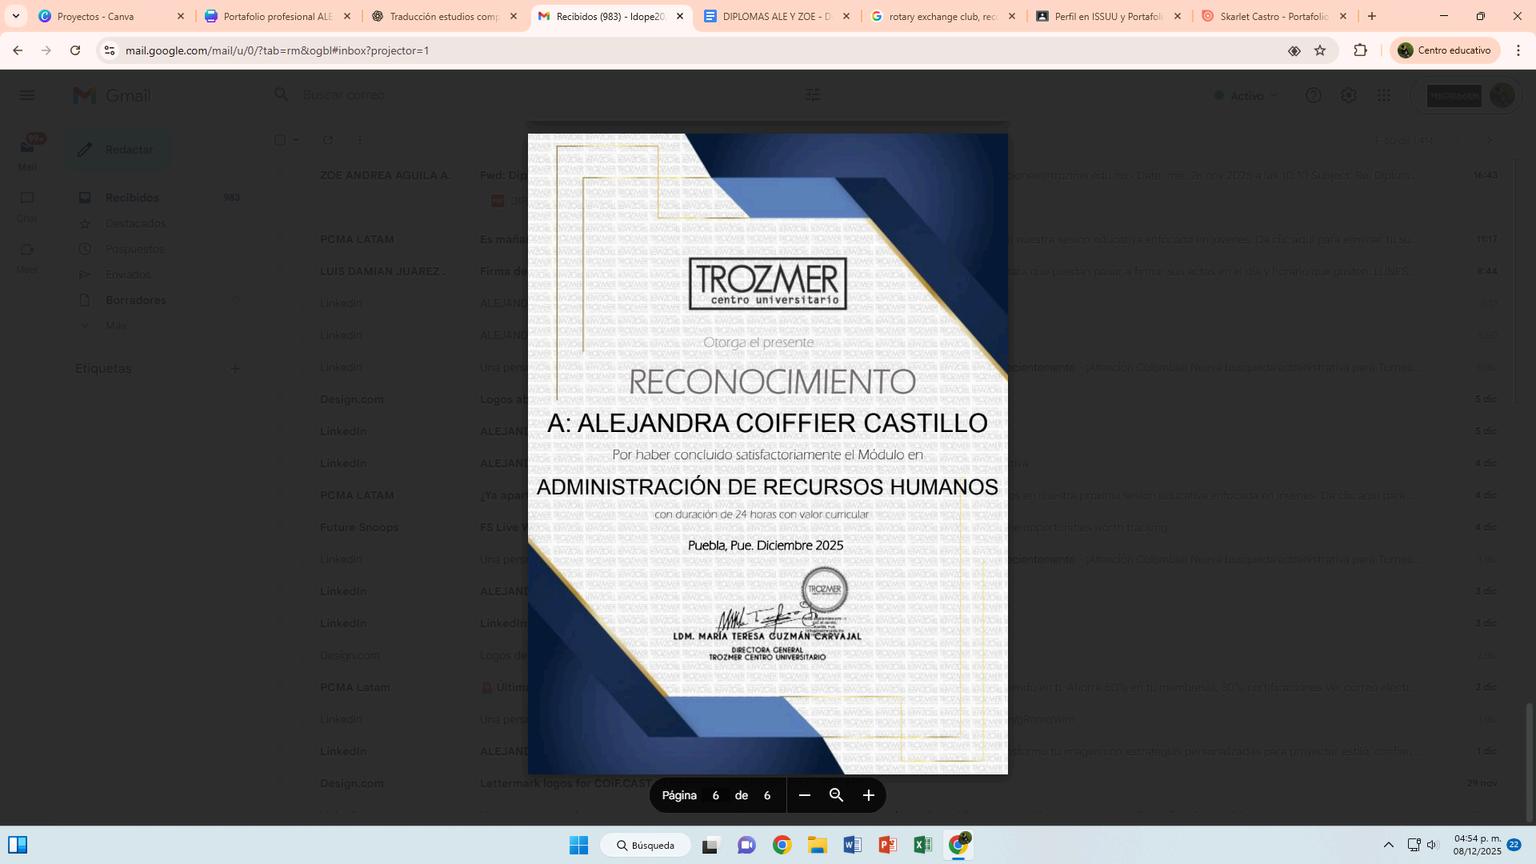Expand Más in Gmail sidebar

tap(115, 325)
